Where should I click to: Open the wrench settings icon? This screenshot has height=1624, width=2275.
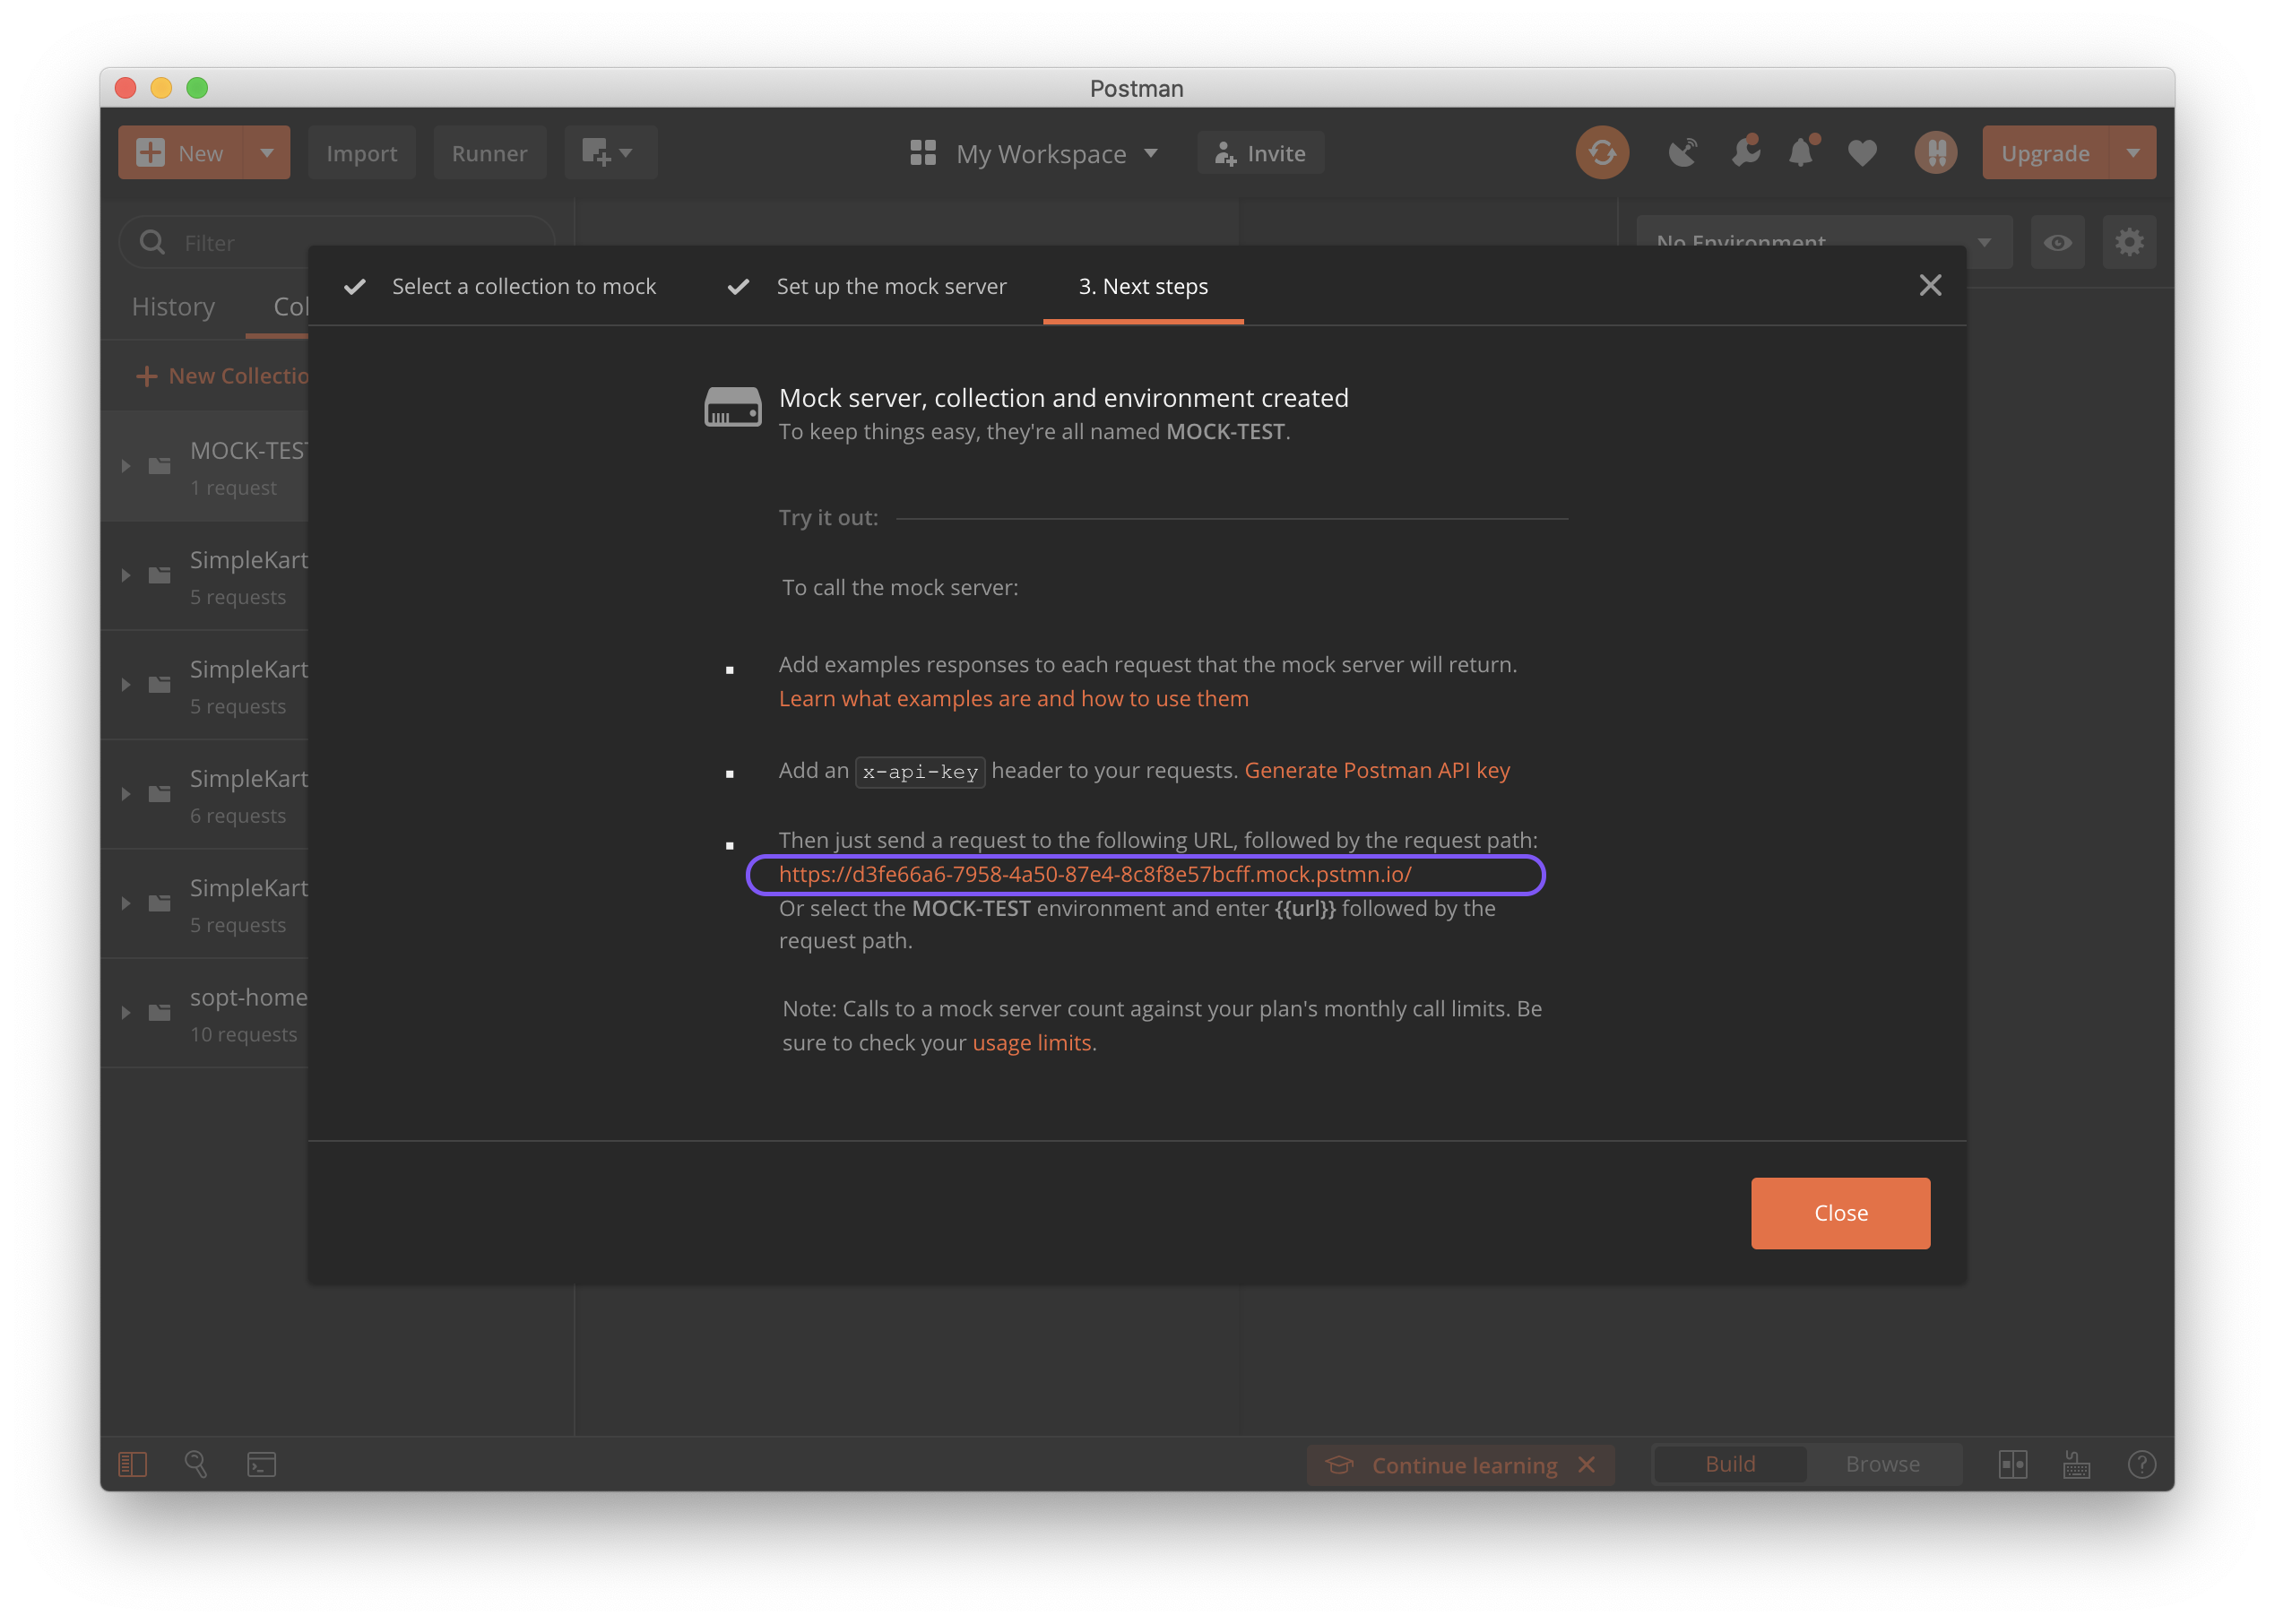1745,153
